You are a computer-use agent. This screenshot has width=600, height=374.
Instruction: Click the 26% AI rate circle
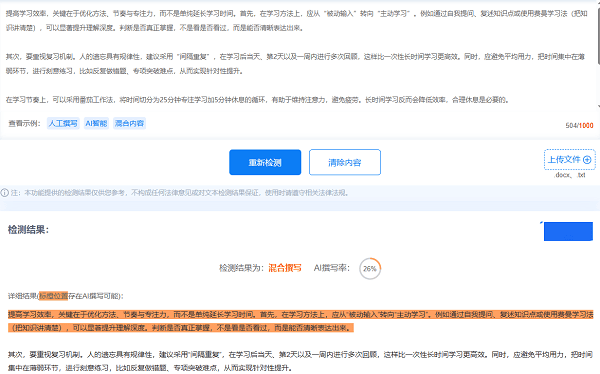click(370, 269)
